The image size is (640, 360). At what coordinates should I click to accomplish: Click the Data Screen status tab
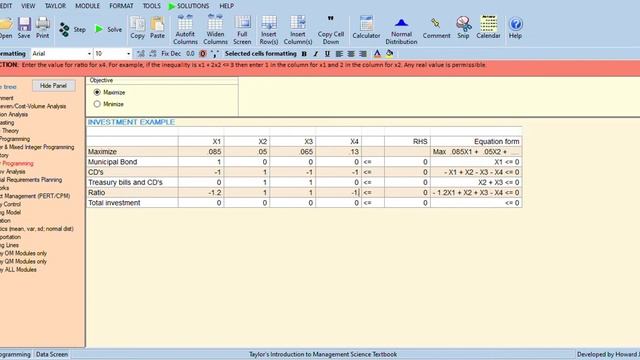[52, 354]
